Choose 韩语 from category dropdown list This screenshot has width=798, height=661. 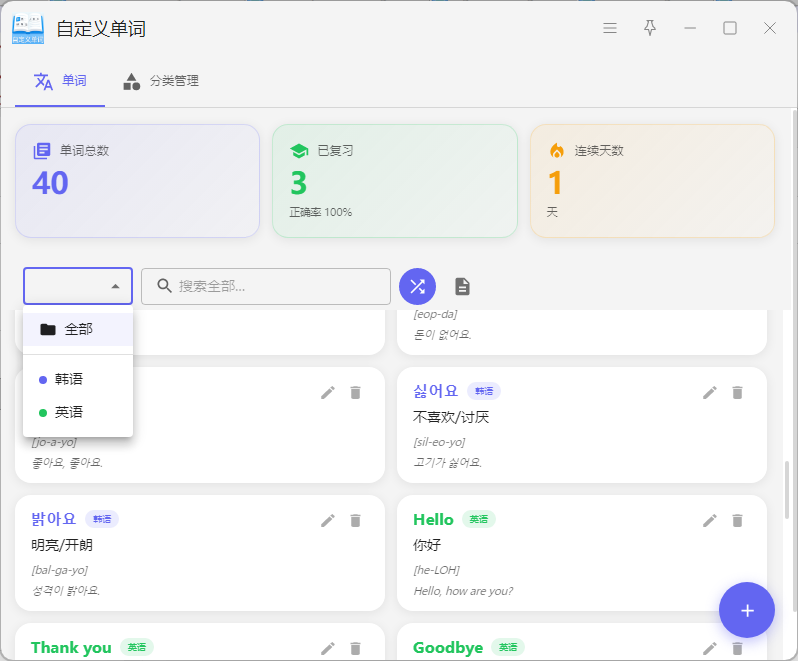pos(69,379)
